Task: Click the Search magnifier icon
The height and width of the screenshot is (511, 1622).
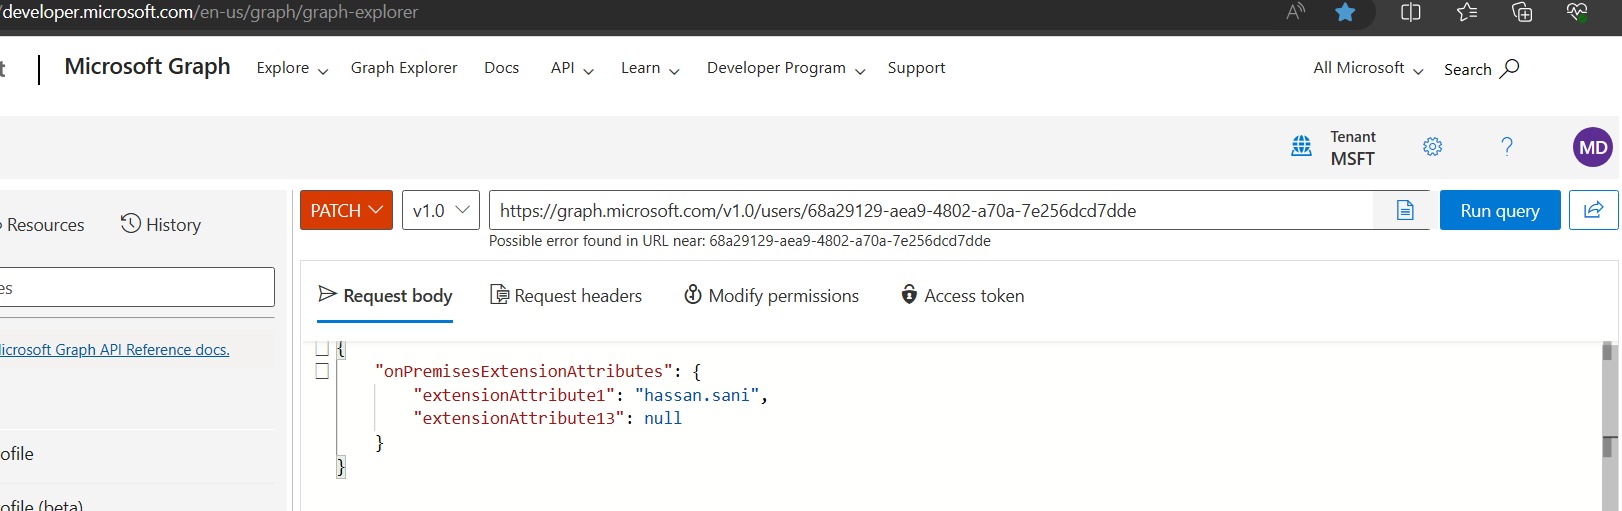Action: pos(1510,68)
